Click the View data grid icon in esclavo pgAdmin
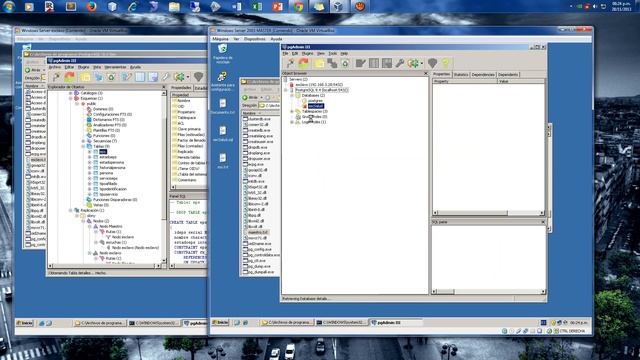This screenshot has width=640, height=360. click(x=140, y=77)
